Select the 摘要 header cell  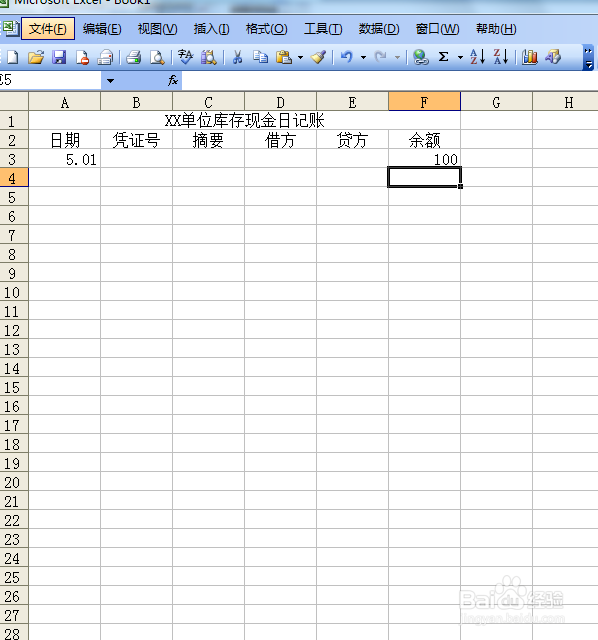(x=208, y=140)
